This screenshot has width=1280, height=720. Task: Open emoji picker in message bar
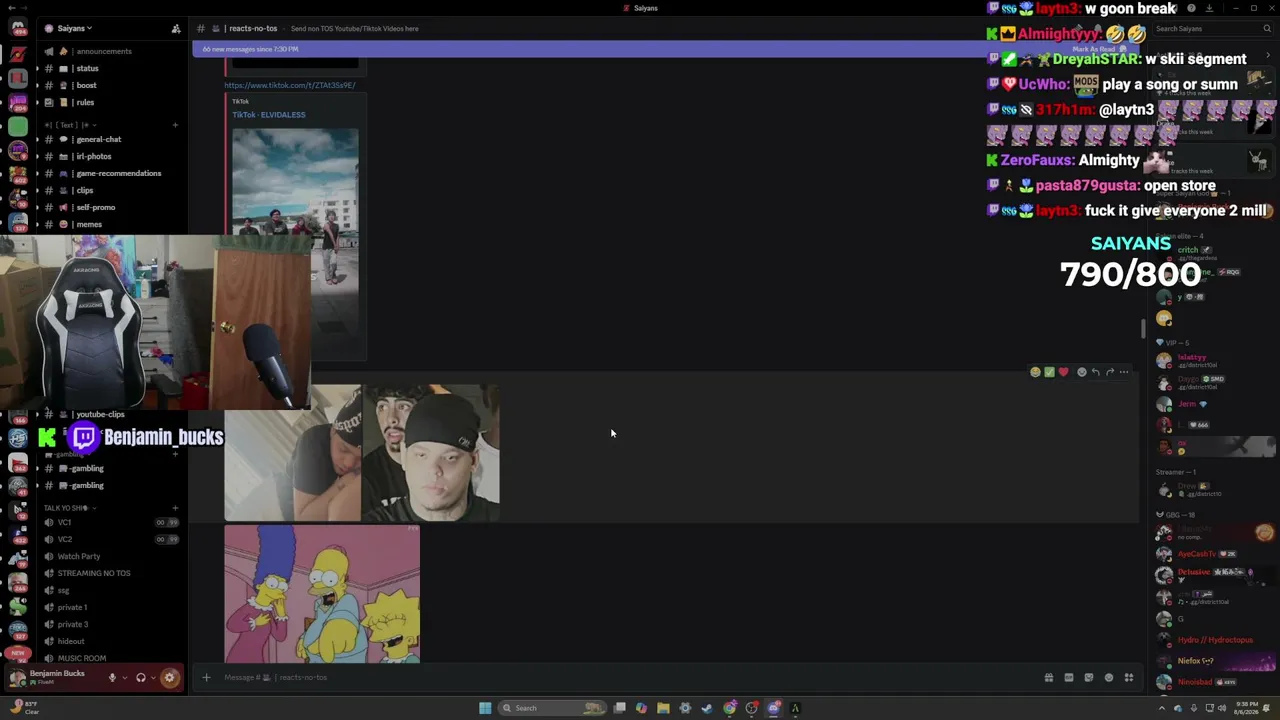pos(1109,678)
